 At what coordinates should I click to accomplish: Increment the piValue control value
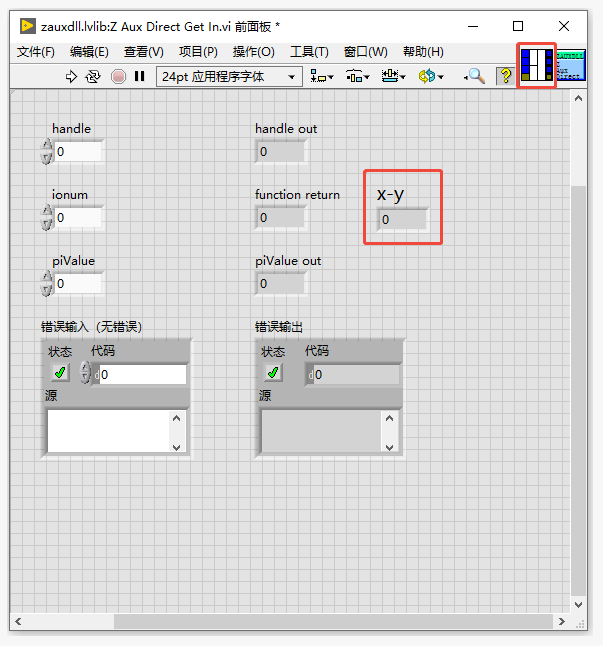47,277
